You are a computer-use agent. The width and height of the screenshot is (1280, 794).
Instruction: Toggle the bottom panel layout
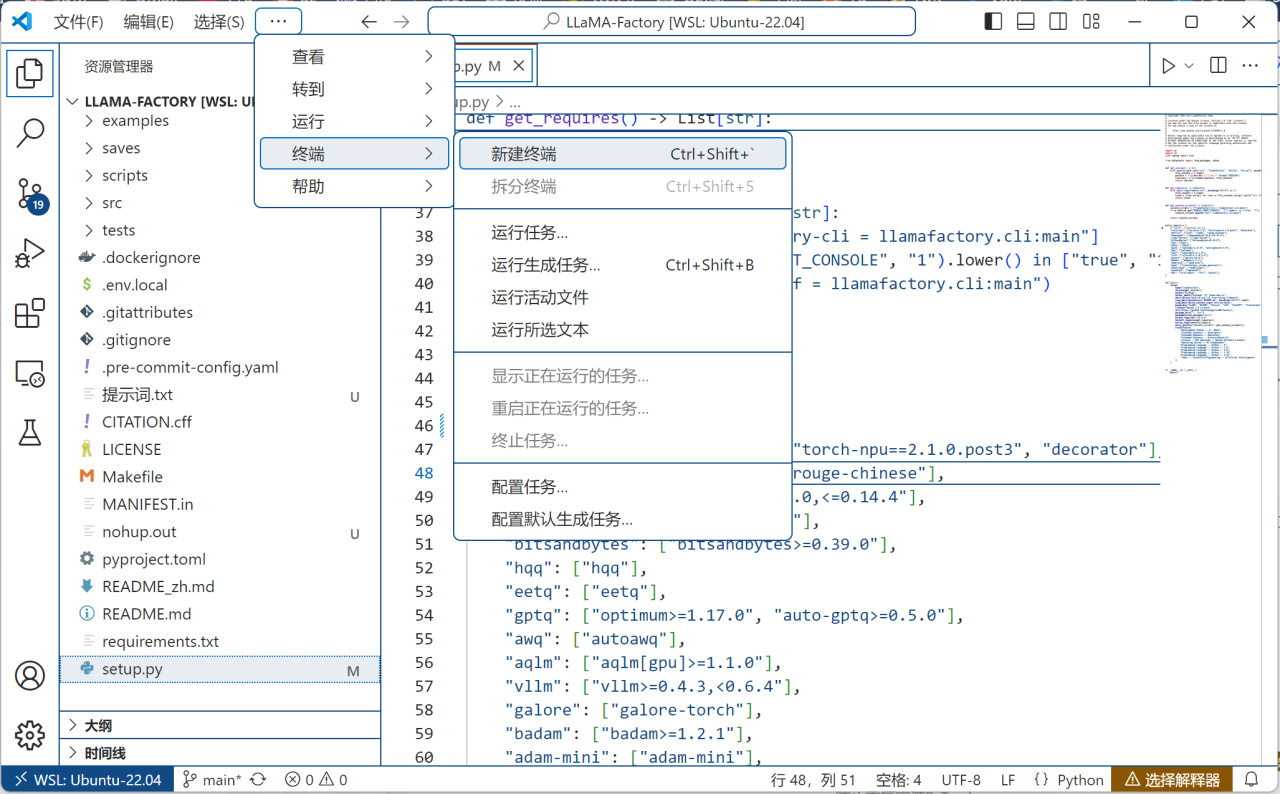1026,22
